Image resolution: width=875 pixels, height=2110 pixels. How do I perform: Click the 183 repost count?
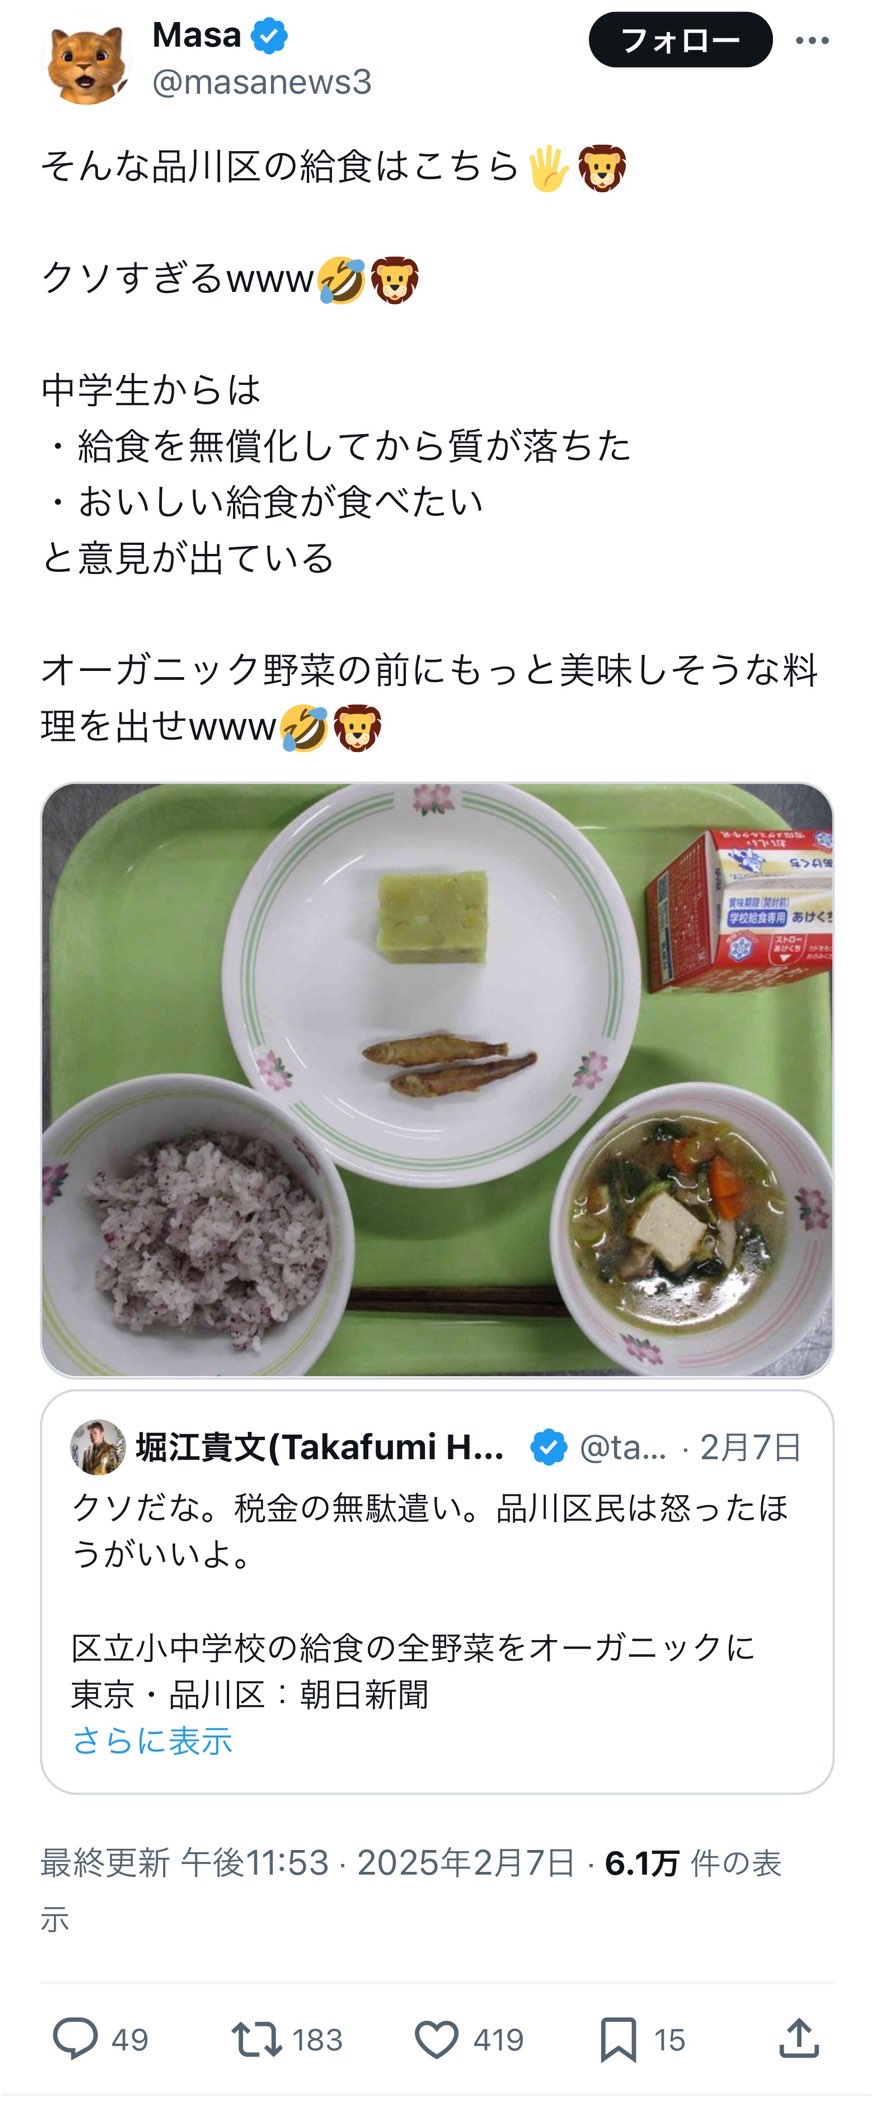317,2040
